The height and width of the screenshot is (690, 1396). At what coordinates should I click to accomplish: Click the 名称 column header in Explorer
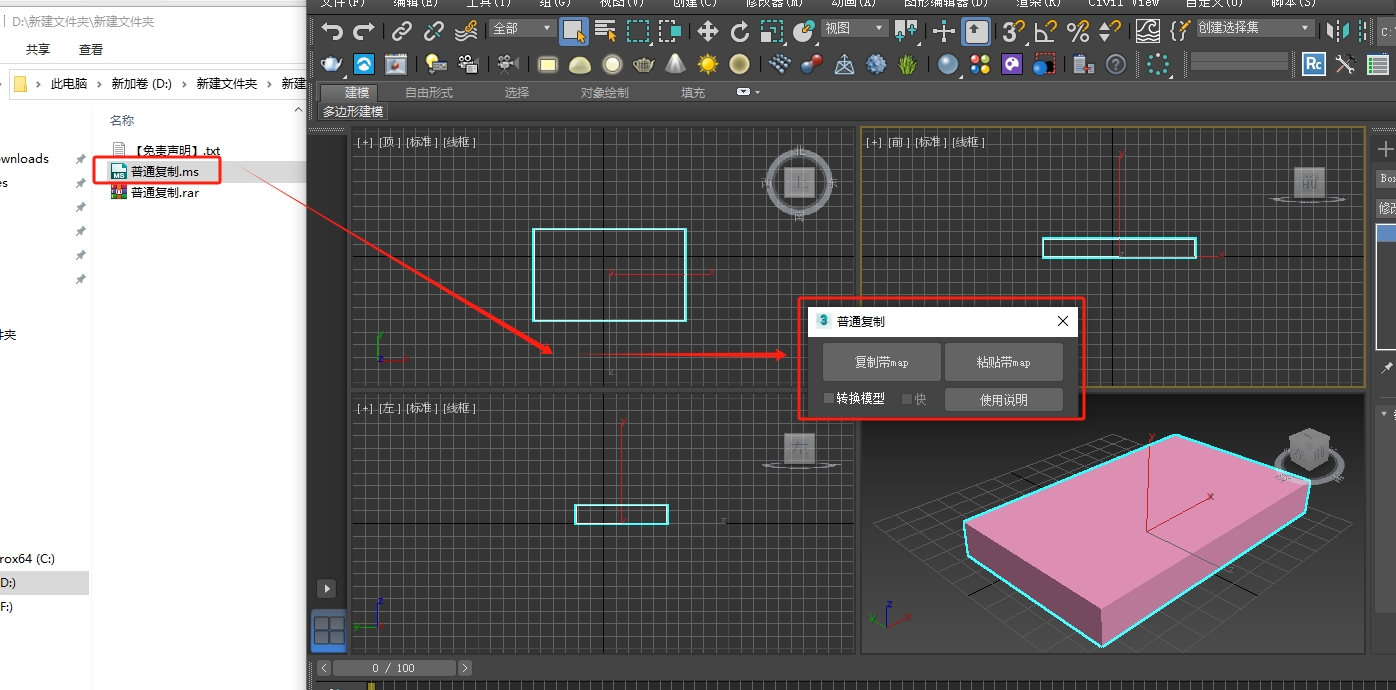coord(122,120)
